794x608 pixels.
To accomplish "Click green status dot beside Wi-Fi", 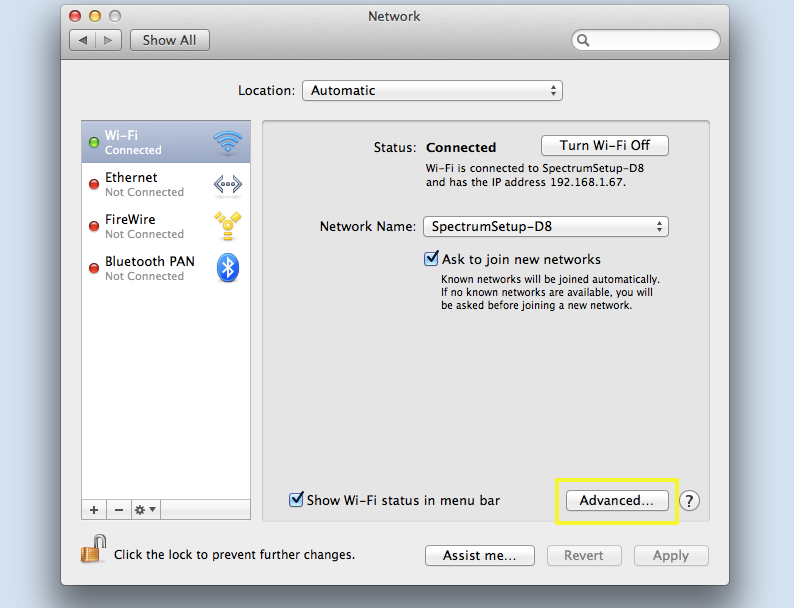I will [x=94, y=142].
